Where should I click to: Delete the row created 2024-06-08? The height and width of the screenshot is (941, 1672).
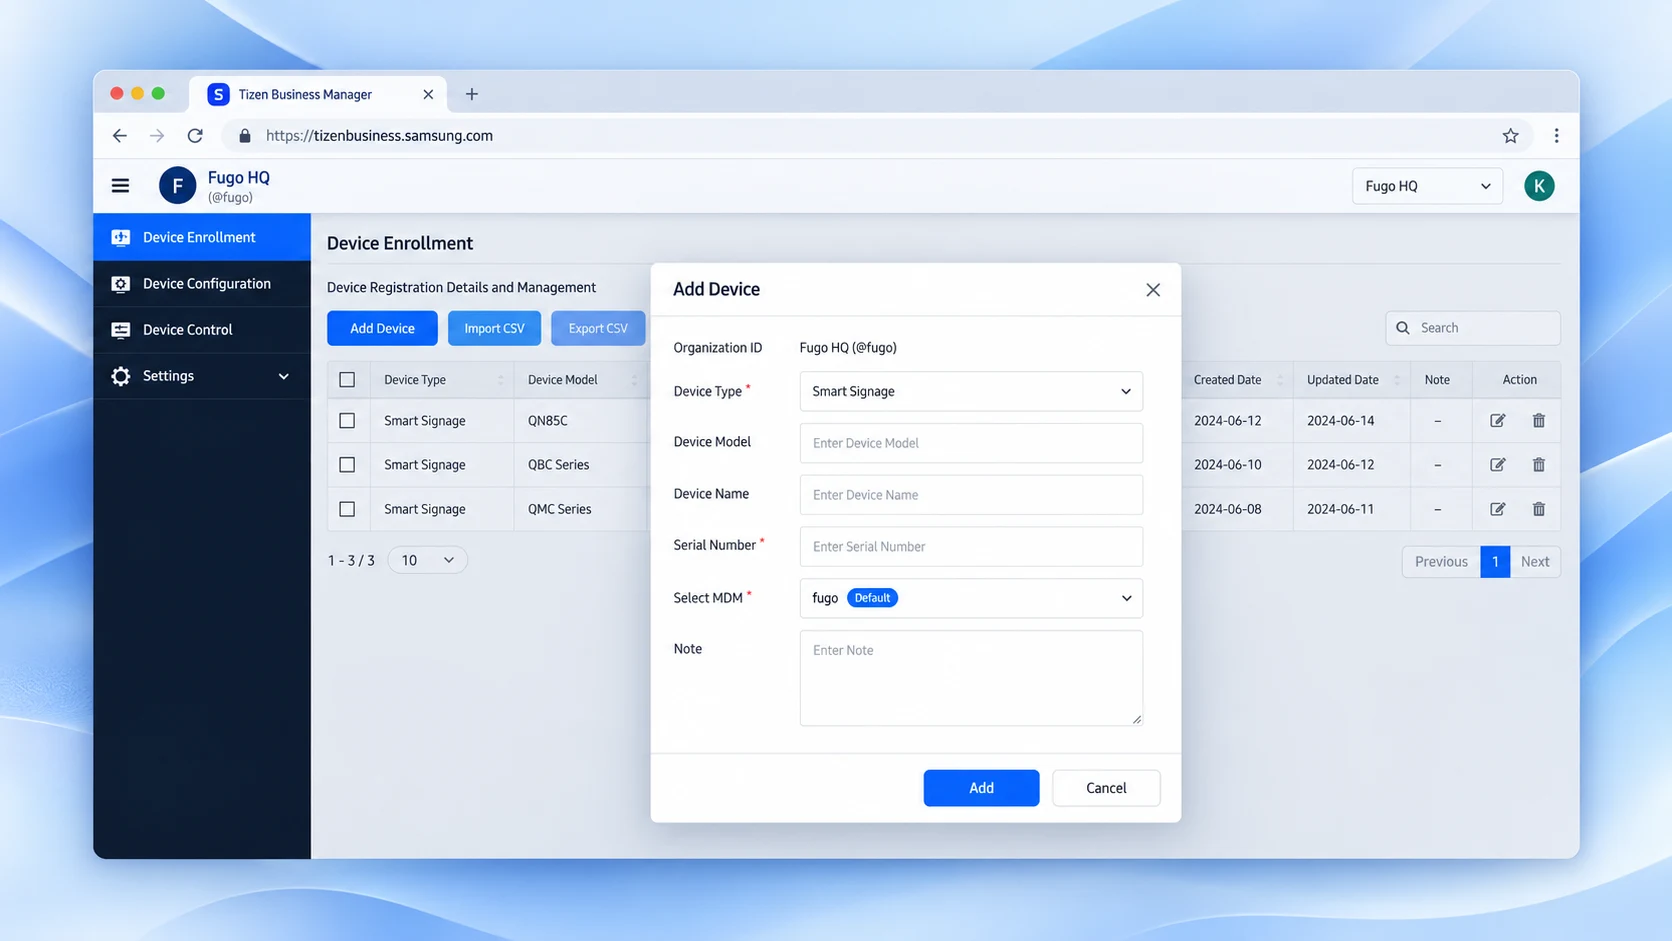1539,509
